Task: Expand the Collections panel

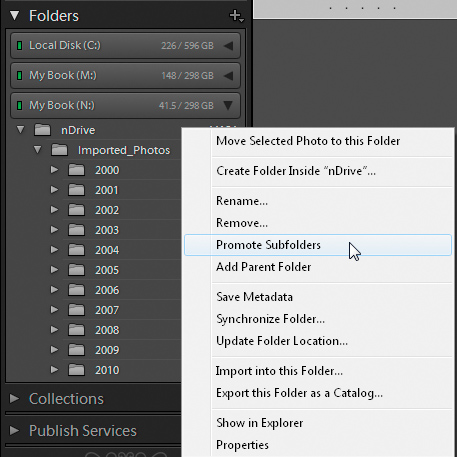Action: tap(14, 398)
